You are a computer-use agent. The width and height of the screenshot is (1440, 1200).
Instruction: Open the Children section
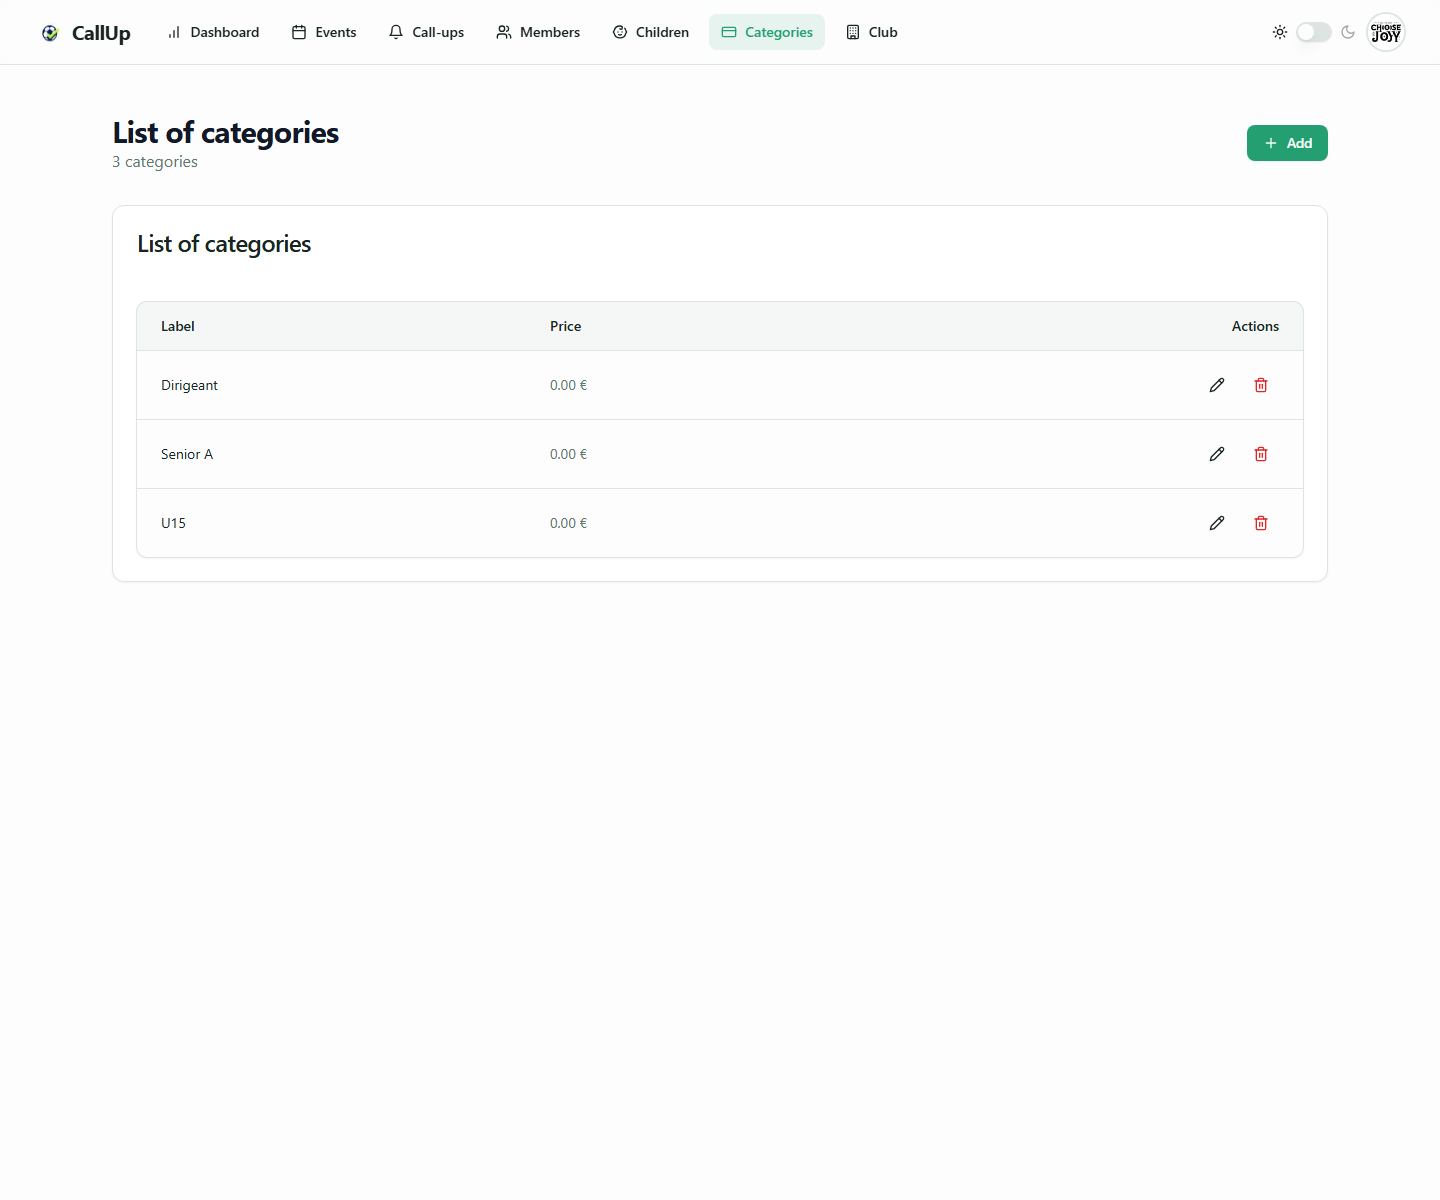click(651, 32)
